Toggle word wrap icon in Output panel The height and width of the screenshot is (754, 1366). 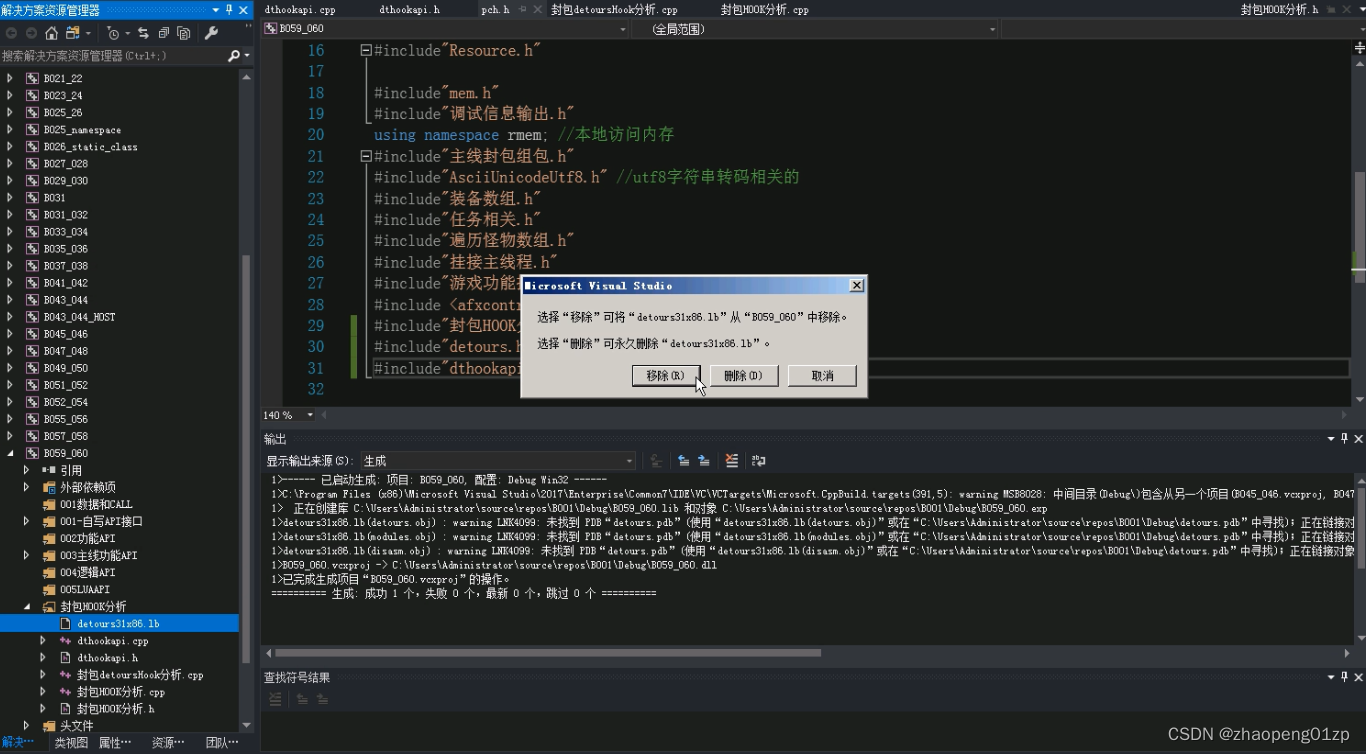click(759, 461)
